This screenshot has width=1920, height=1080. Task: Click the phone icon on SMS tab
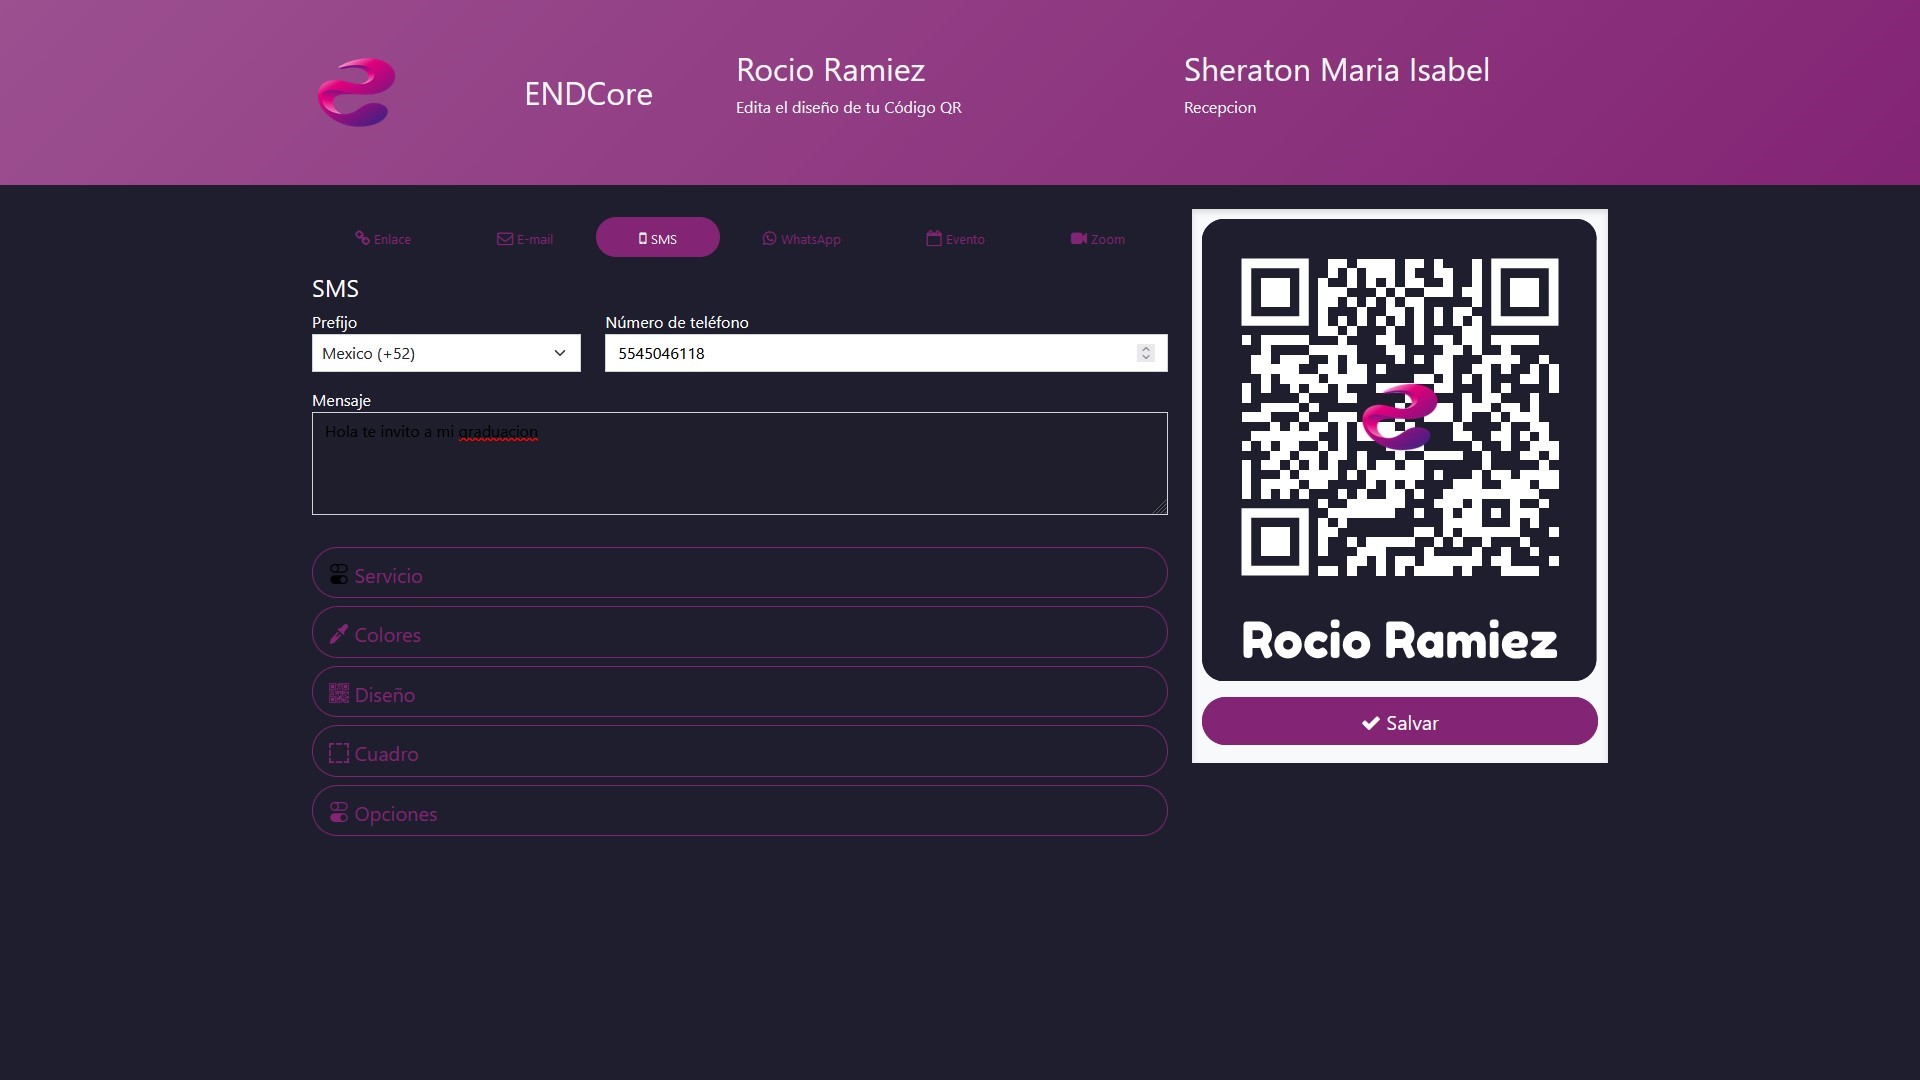[643, 239]
